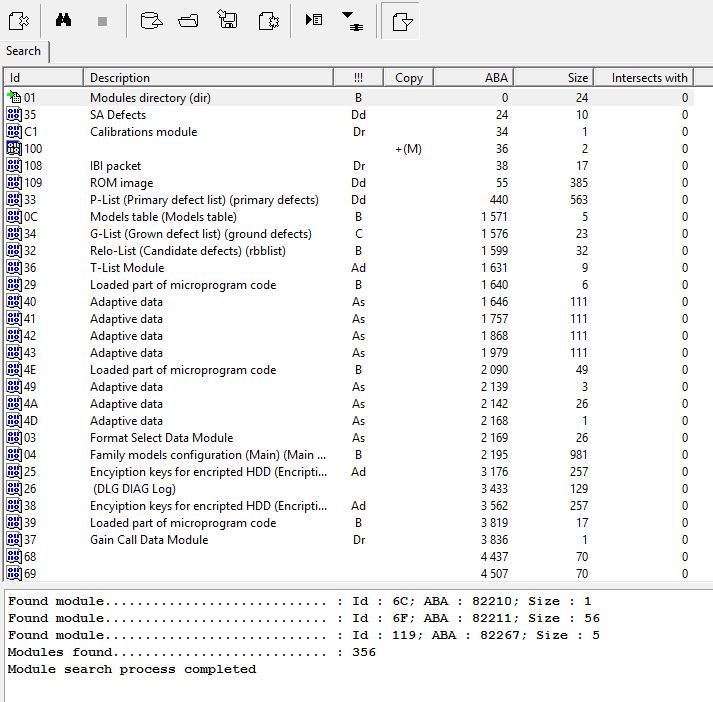
Task: Switch to the Search tab
Action: click(24, 51)
